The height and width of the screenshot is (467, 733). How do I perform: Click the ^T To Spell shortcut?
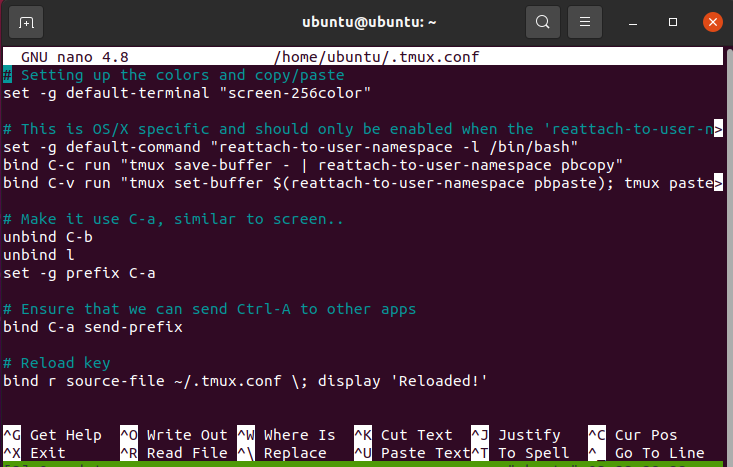[x=520, y=453]
